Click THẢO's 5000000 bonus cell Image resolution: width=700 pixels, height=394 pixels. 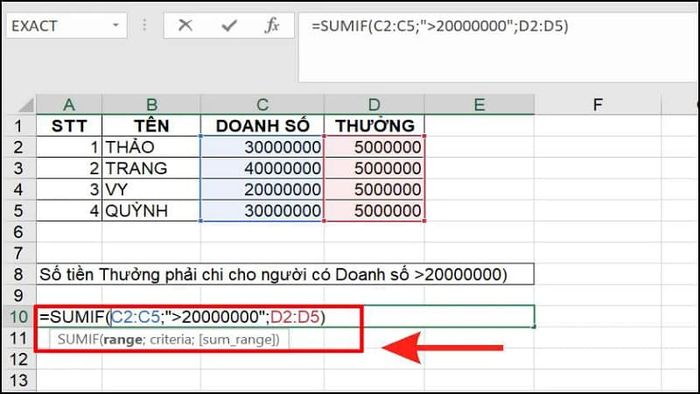click(x=374, y=147)
